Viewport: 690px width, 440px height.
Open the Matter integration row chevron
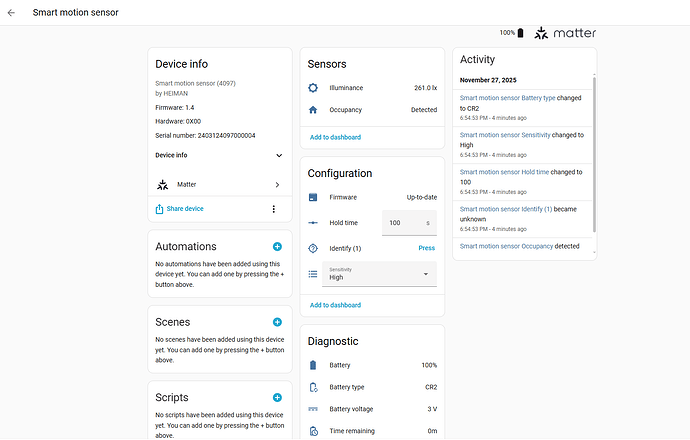pos(277,185)
